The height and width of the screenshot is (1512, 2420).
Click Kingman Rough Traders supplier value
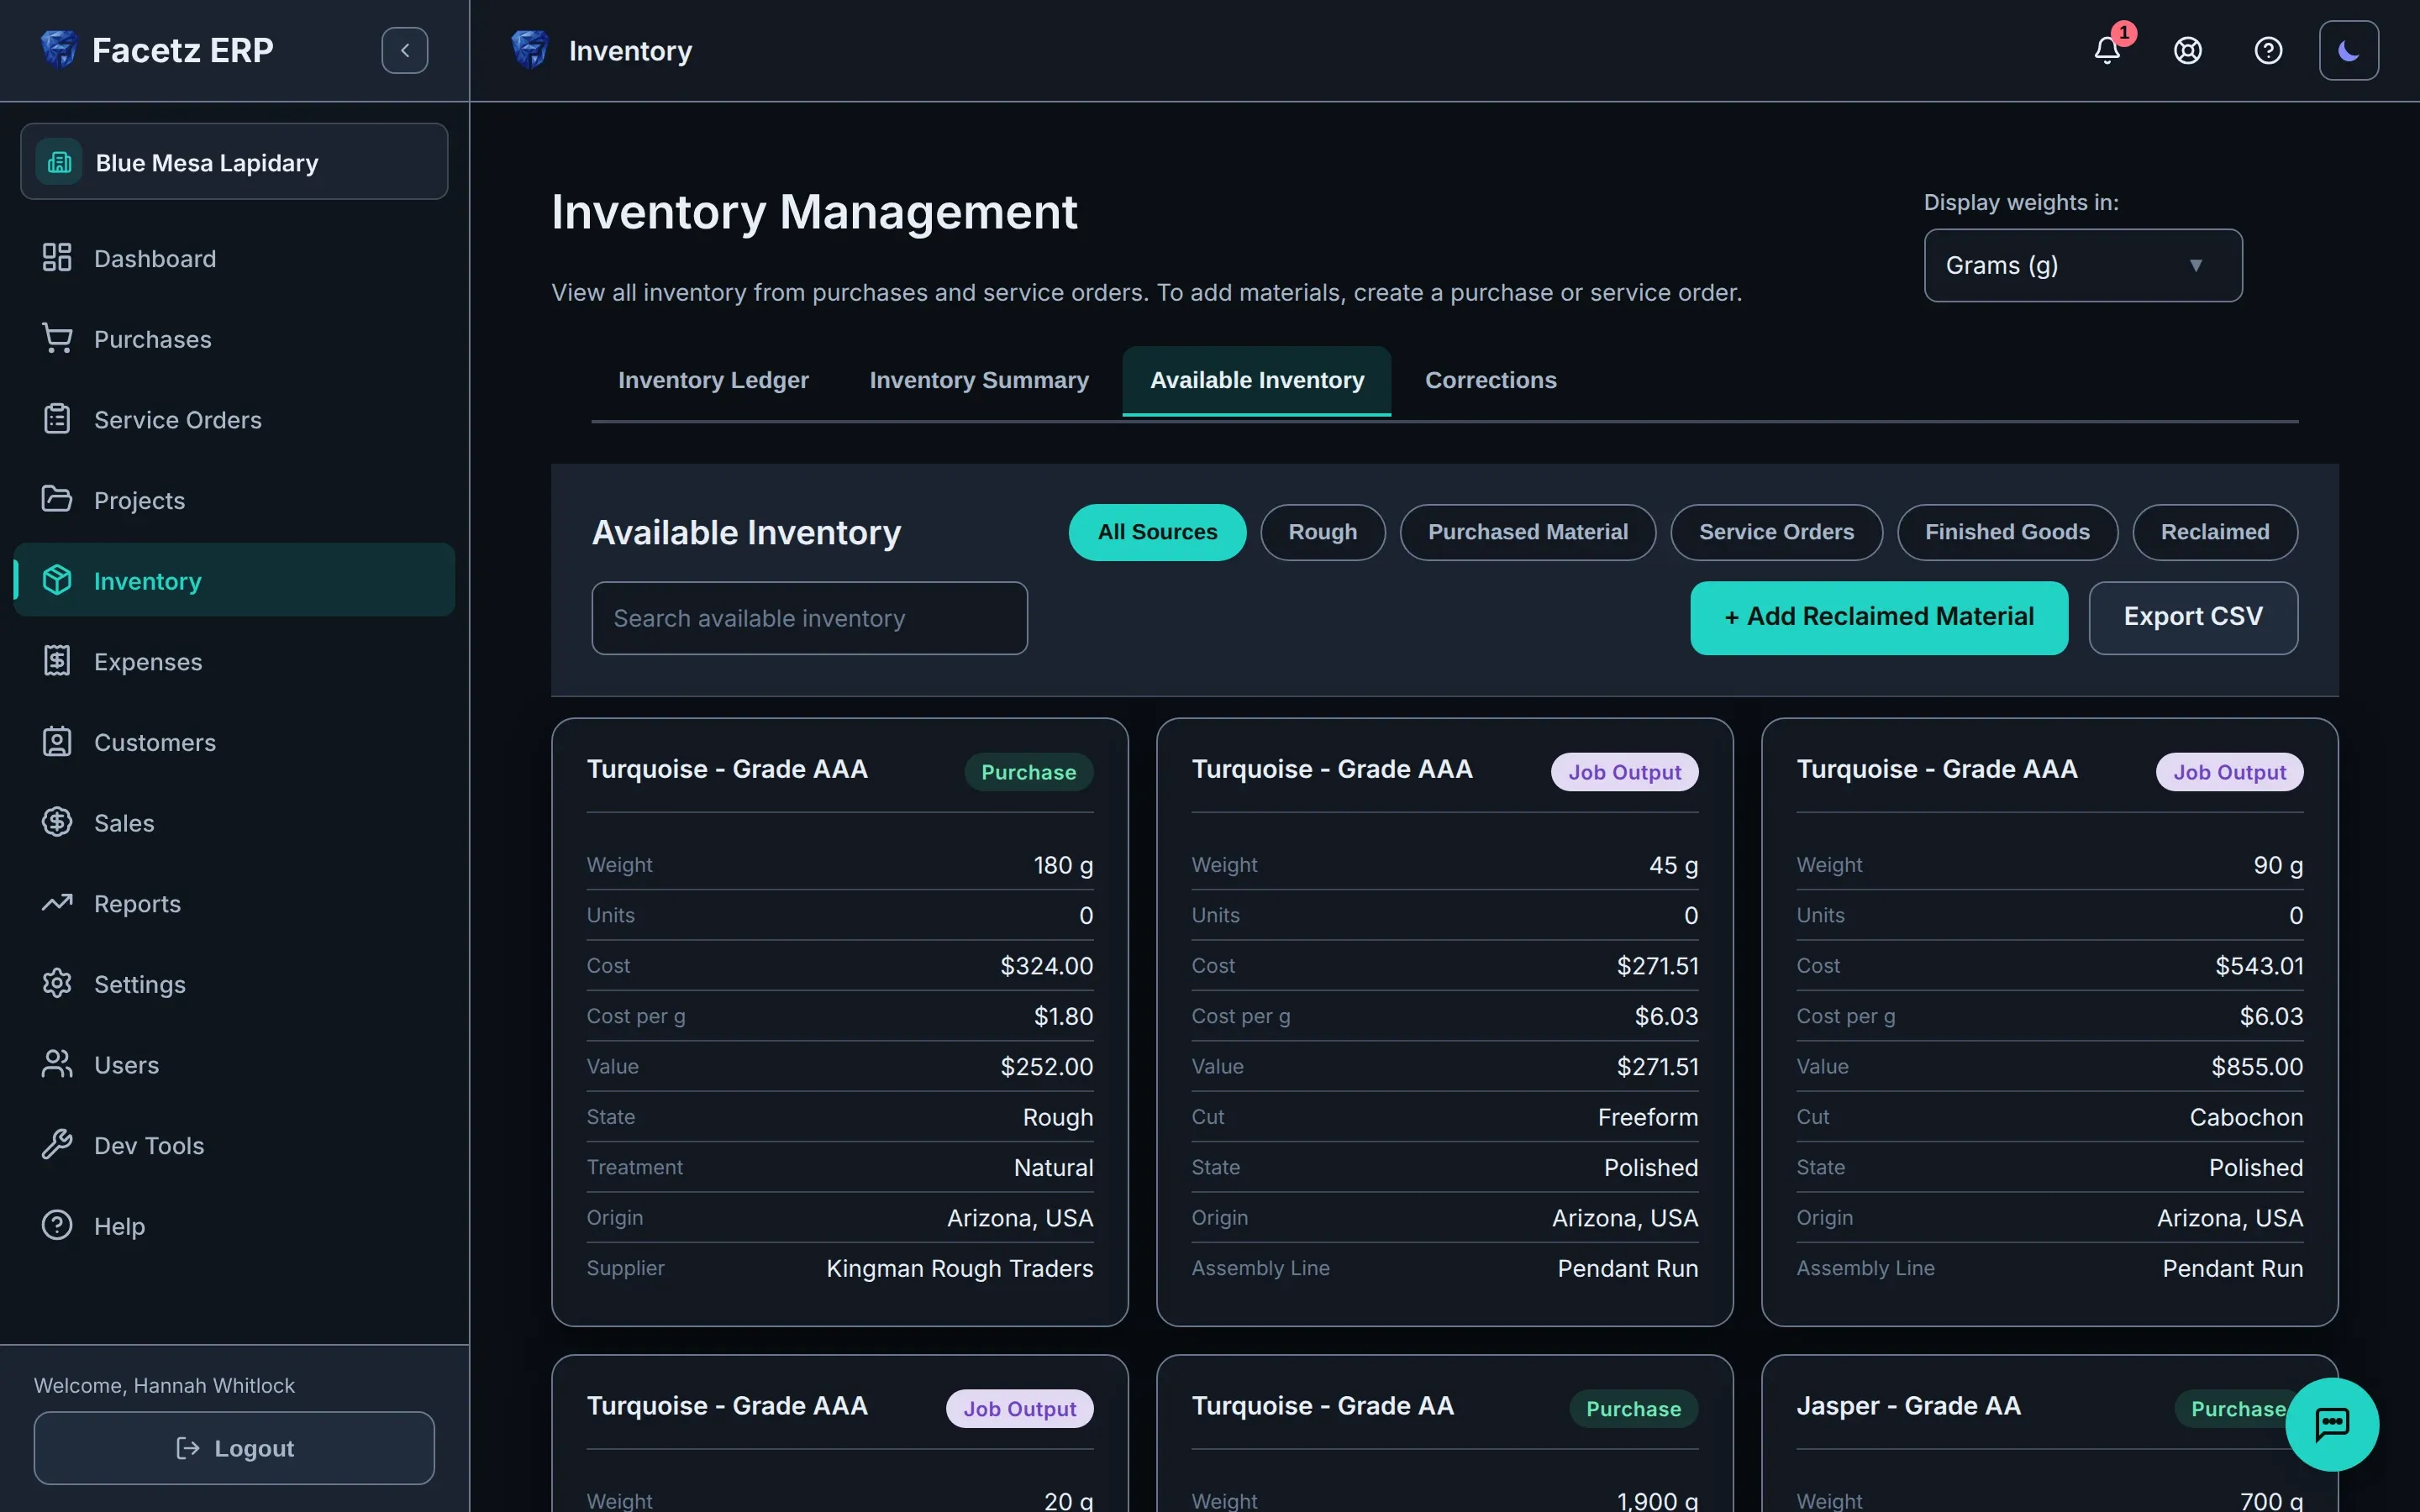(959, 1268)
